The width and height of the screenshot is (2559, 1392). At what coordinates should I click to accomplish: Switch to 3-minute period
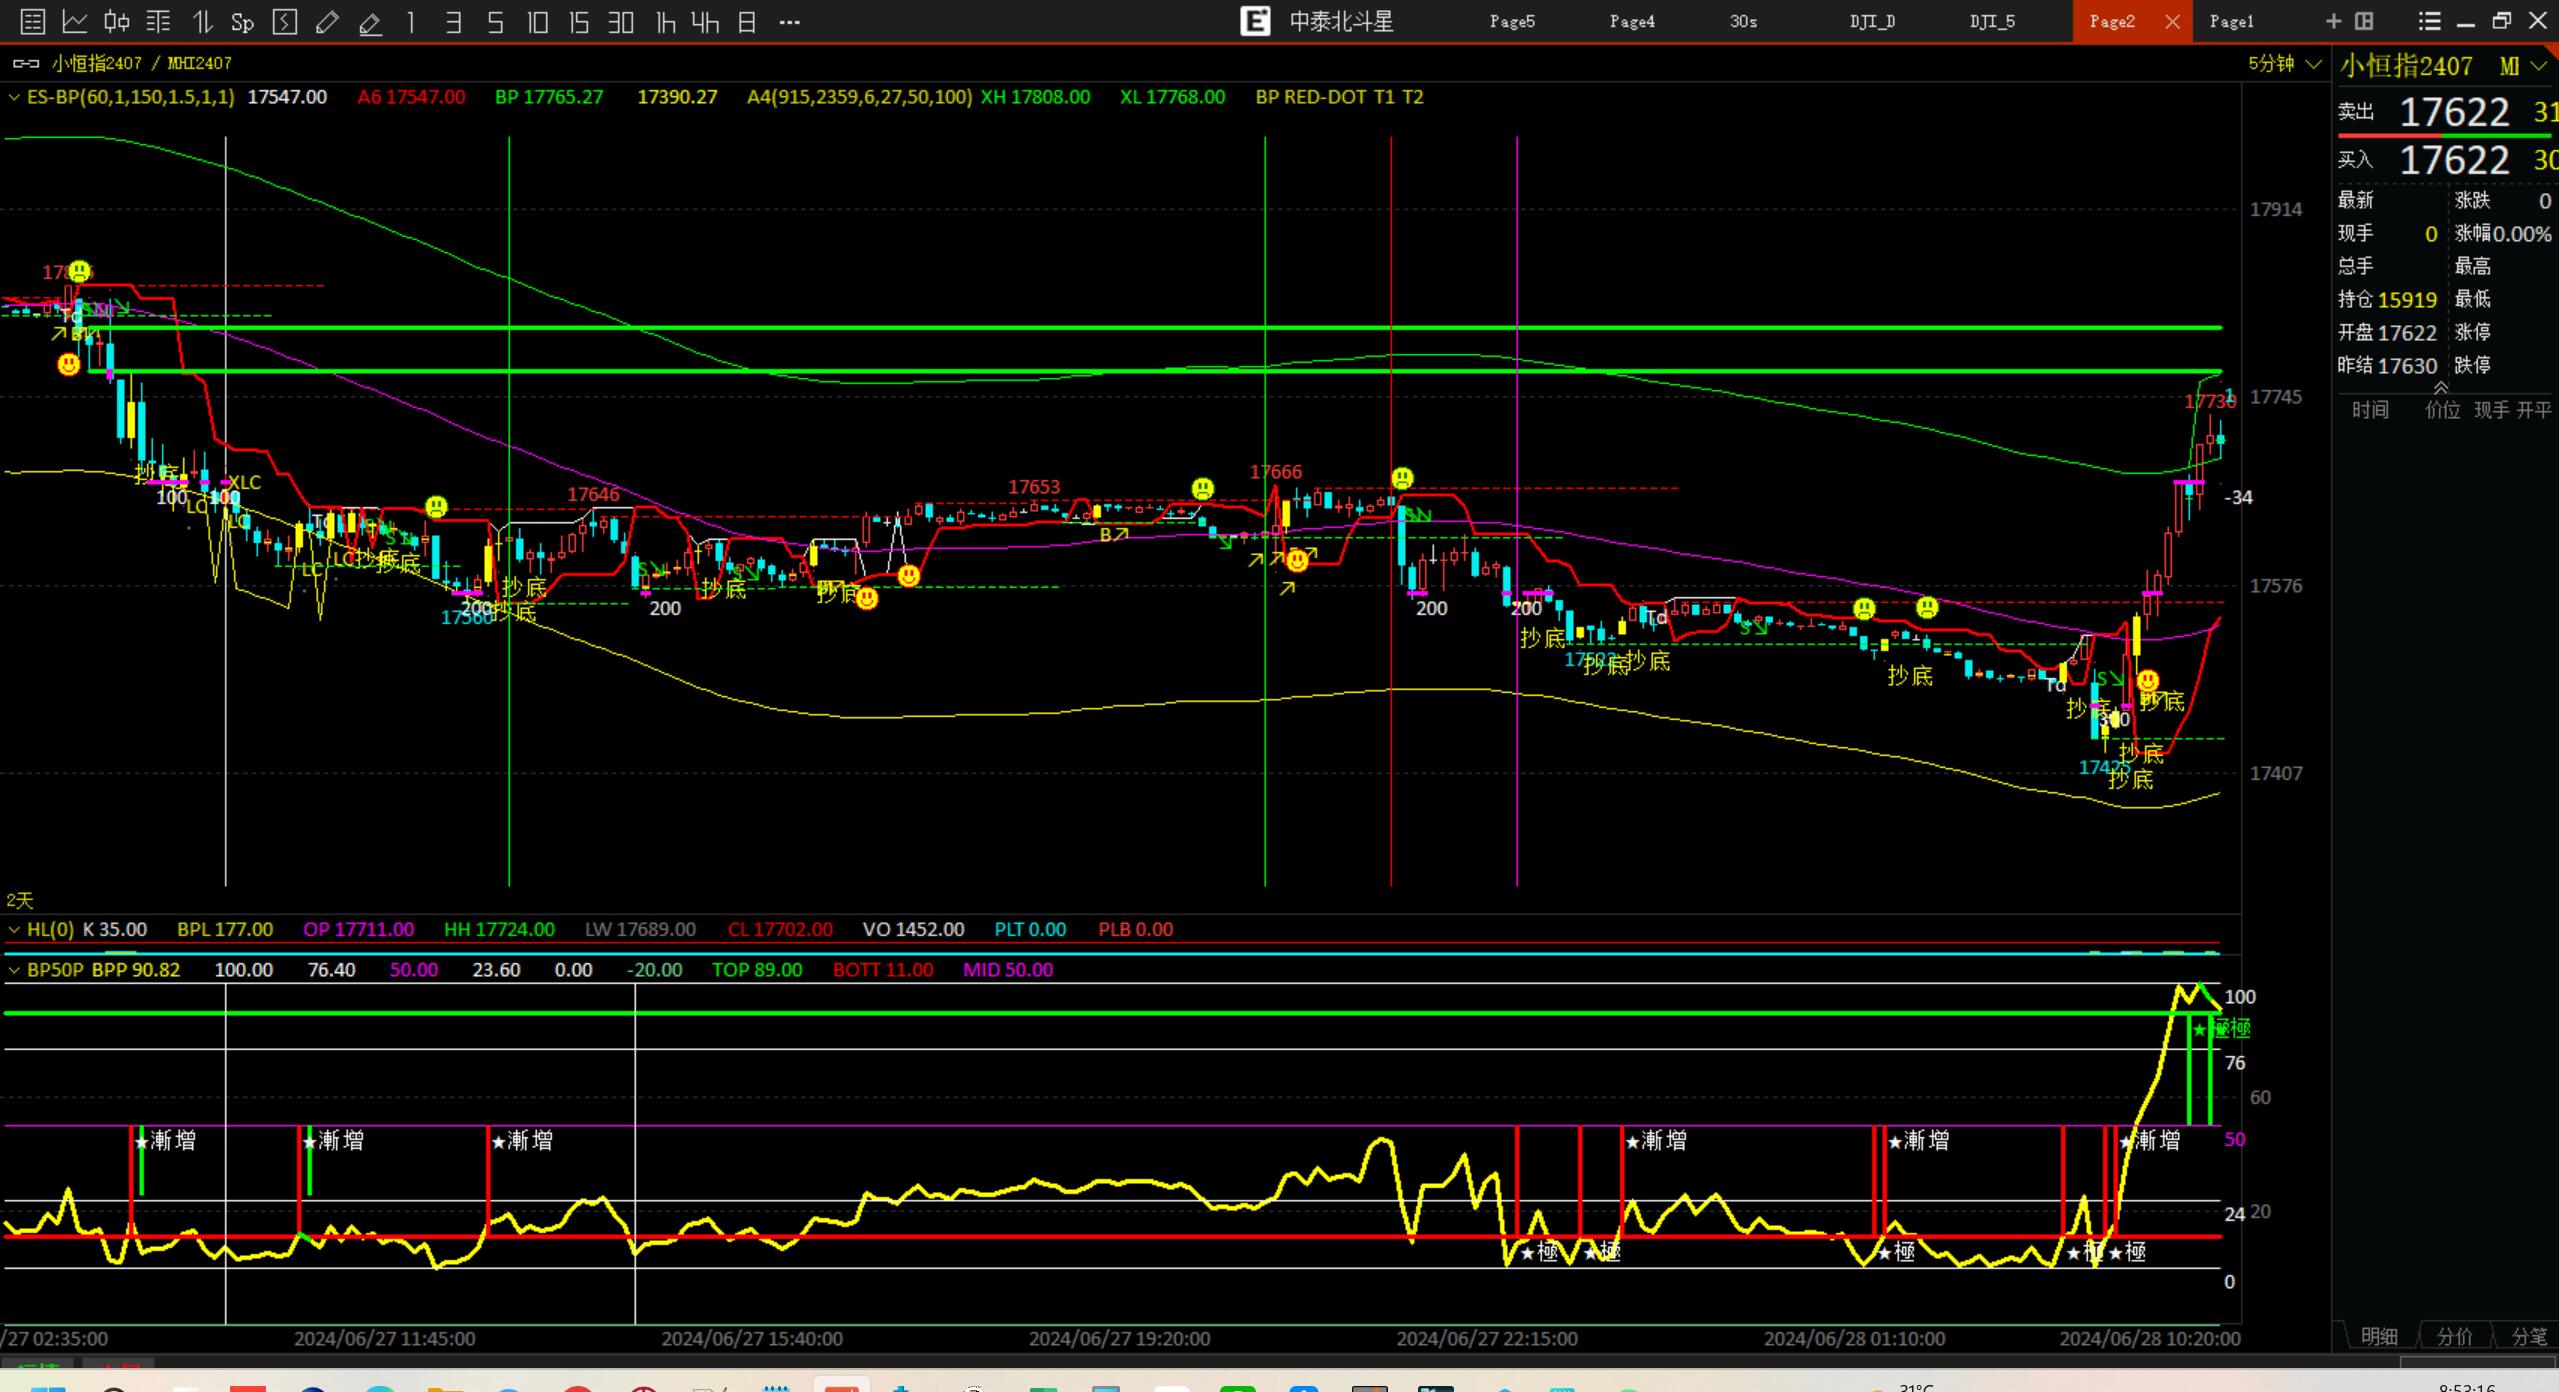click(453, 21)
